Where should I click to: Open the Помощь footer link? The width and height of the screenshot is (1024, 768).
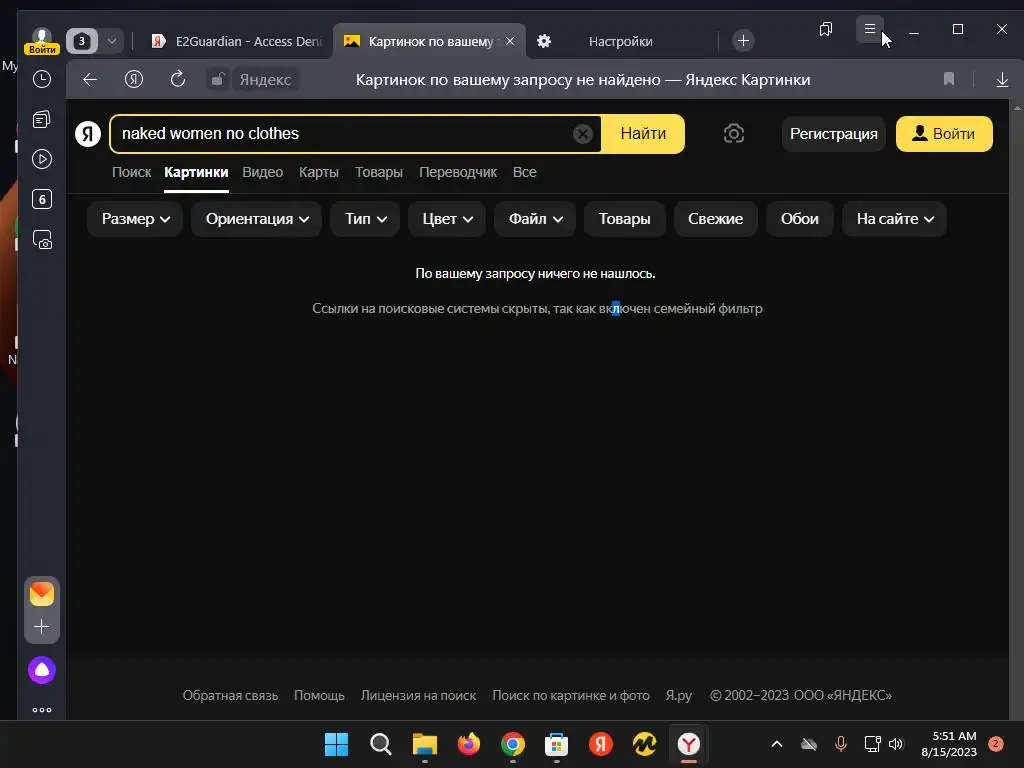pos(319,696)
